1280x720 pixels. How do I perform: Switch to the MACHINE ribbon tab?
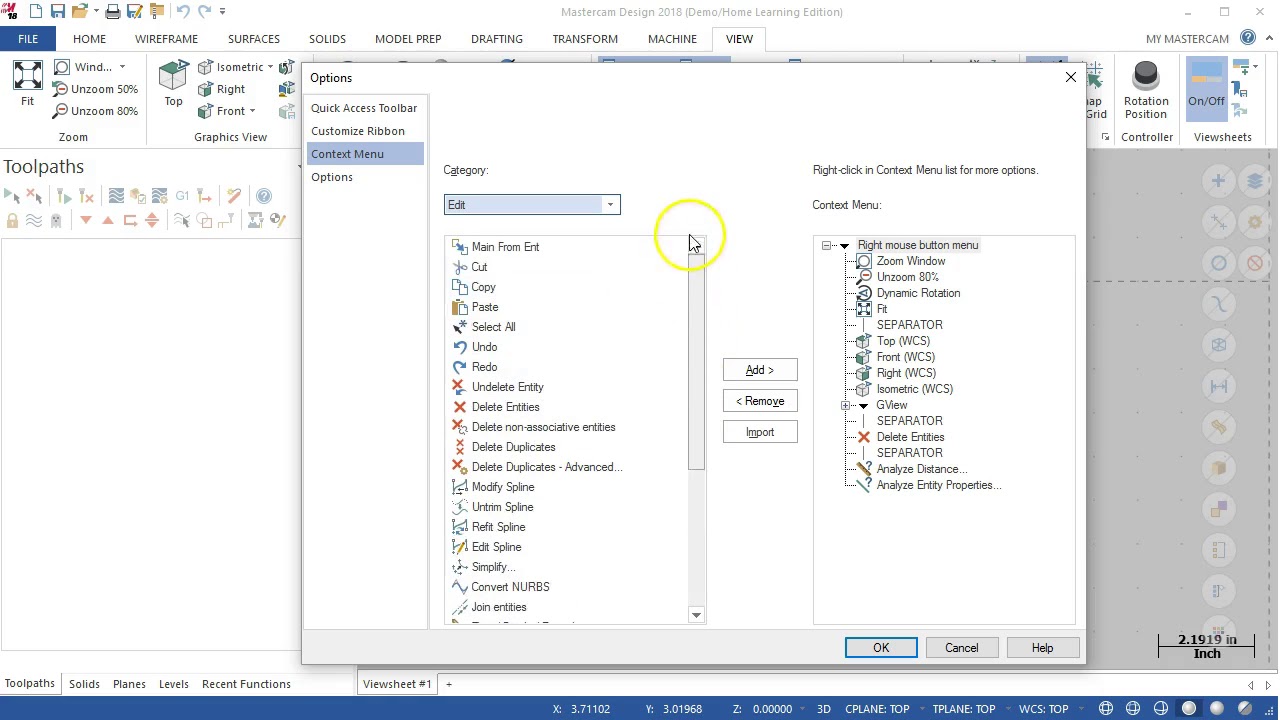(x=672, y=39)
